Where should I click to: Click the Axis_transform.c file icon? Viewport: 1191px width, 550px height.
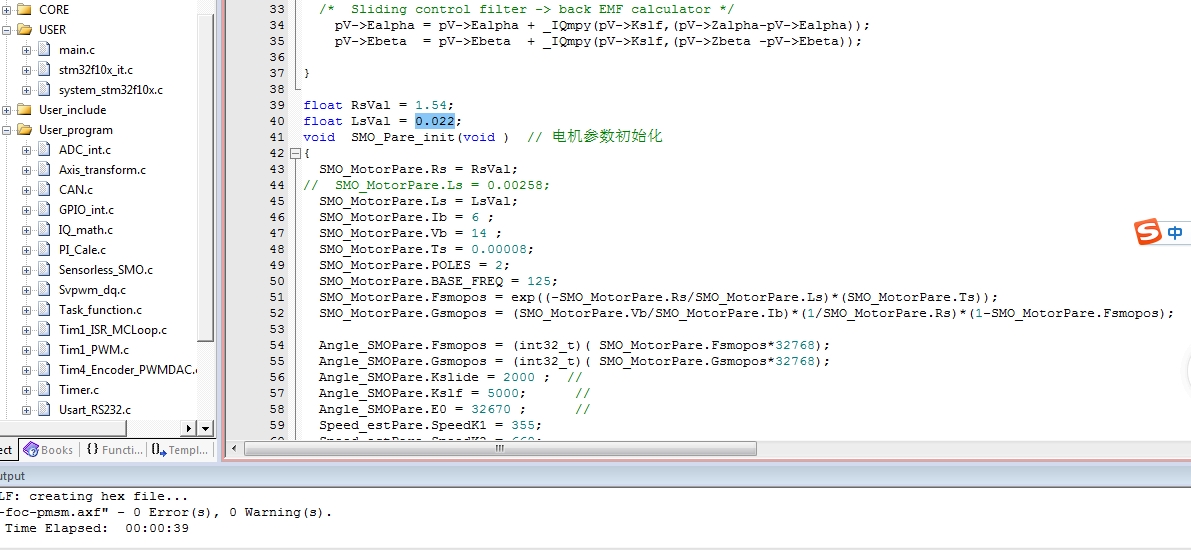coord(43,169)
